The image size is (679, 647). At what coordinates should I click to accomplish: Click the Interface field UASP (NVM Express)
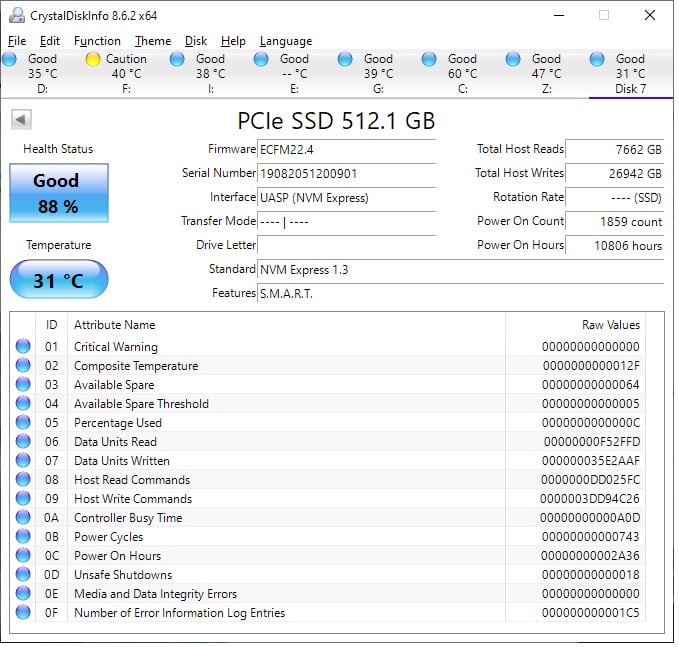point(346,198)
